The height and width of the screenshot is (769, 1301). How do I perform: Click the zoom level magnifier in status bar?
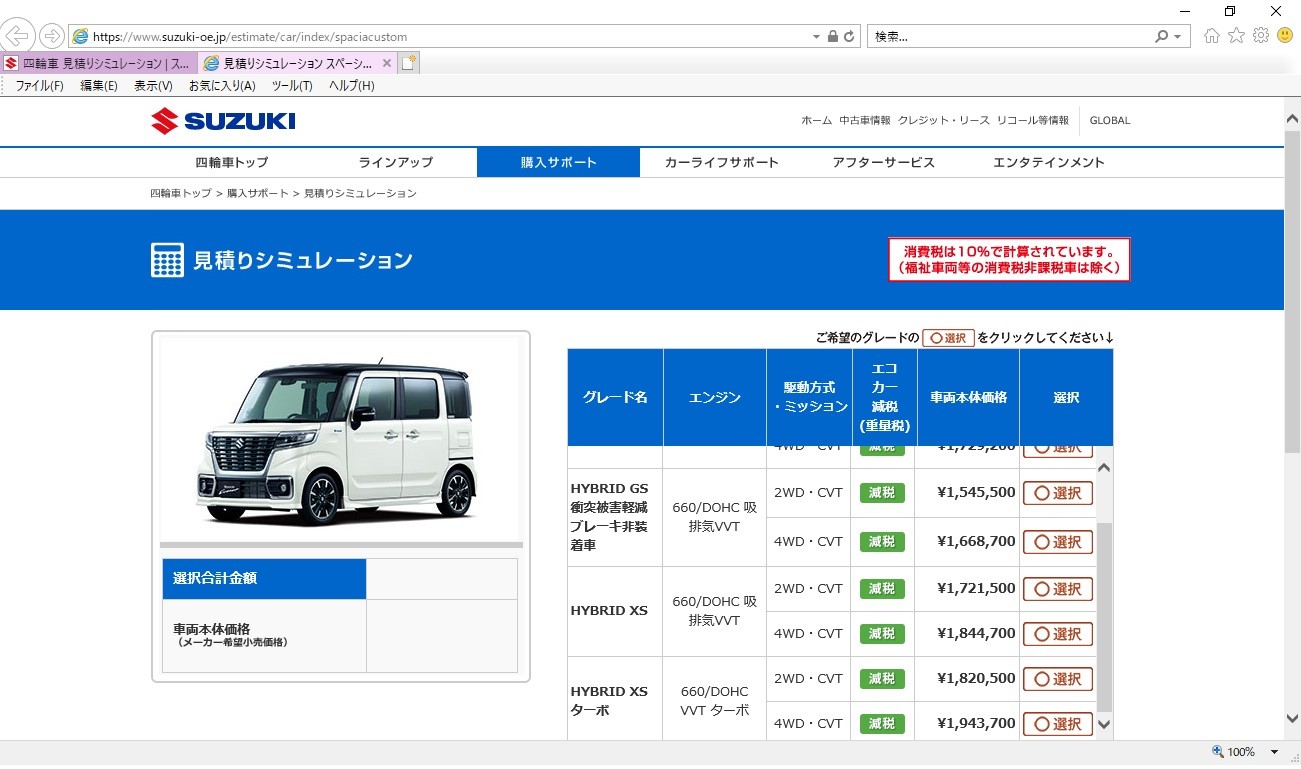coord(1217,752)
